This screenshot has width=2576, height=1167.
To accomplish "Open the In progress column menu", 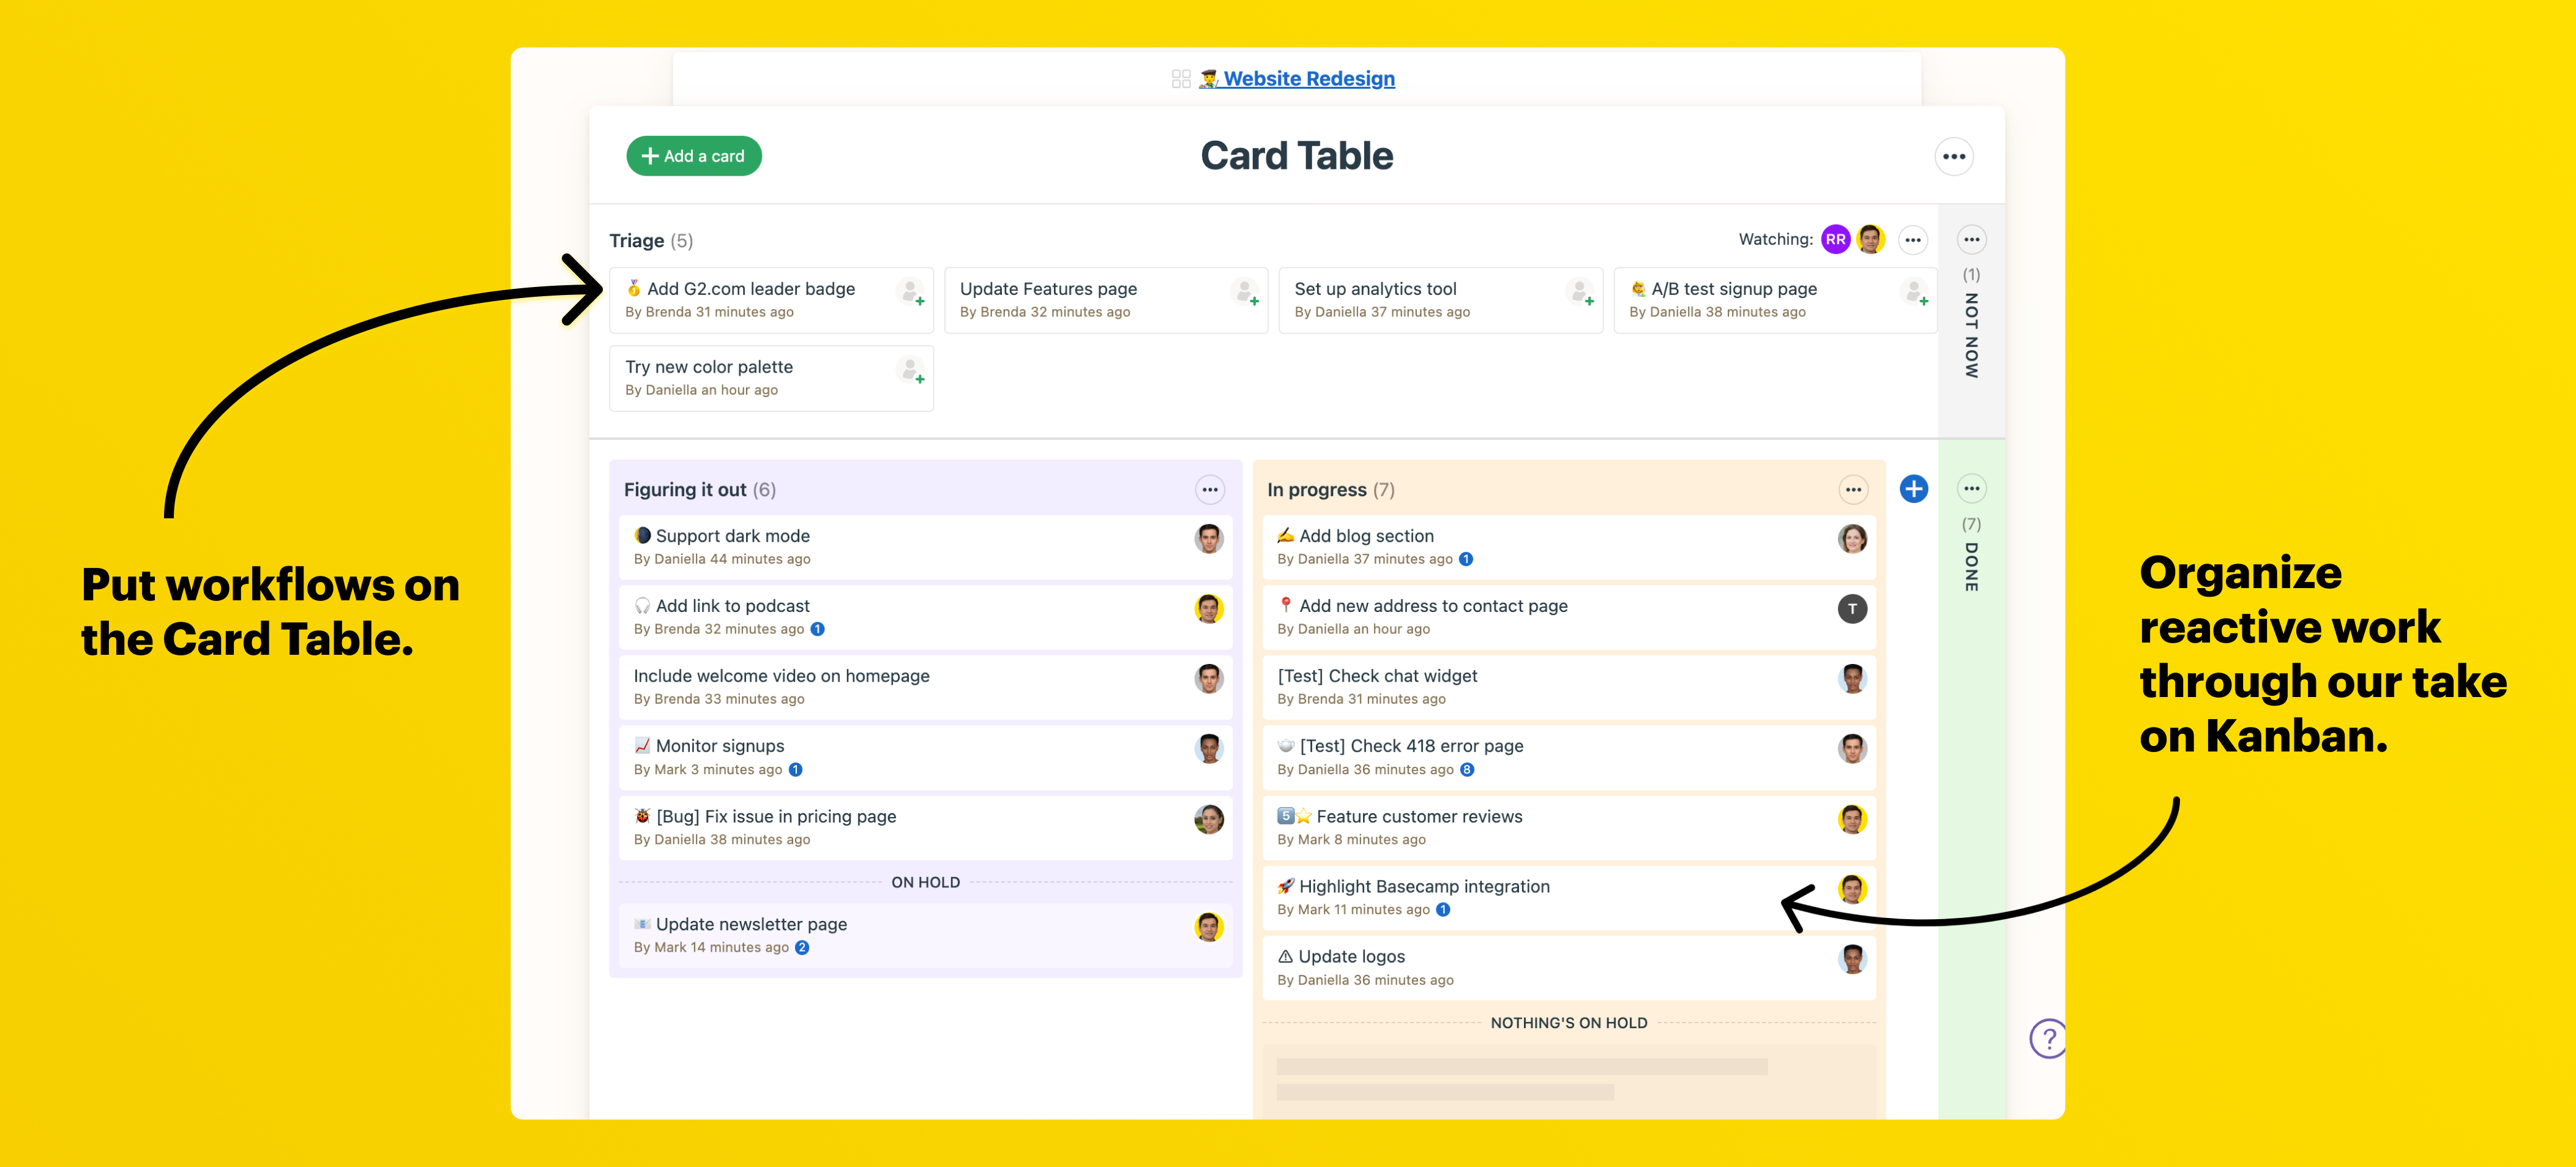I will click(x=1852, y=489).
